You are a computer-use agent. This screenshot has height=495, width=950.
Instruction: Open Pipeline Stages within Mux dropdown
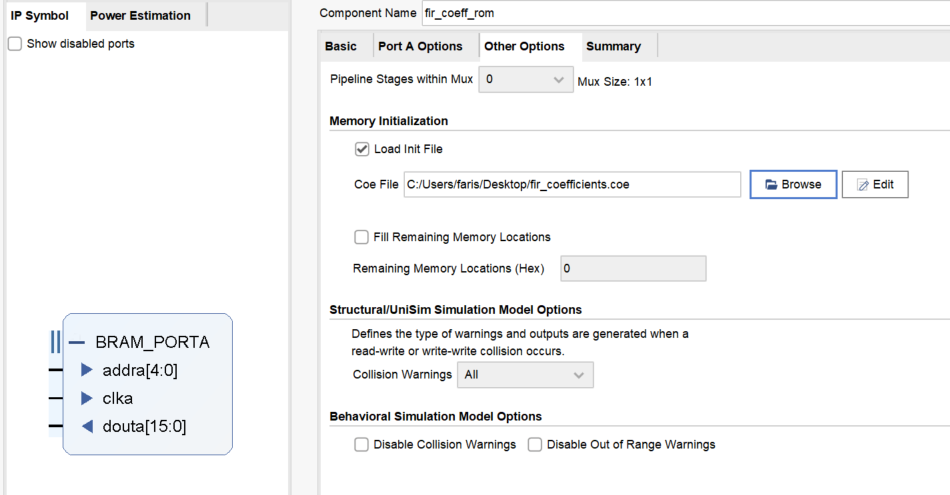tap(526, 79)
